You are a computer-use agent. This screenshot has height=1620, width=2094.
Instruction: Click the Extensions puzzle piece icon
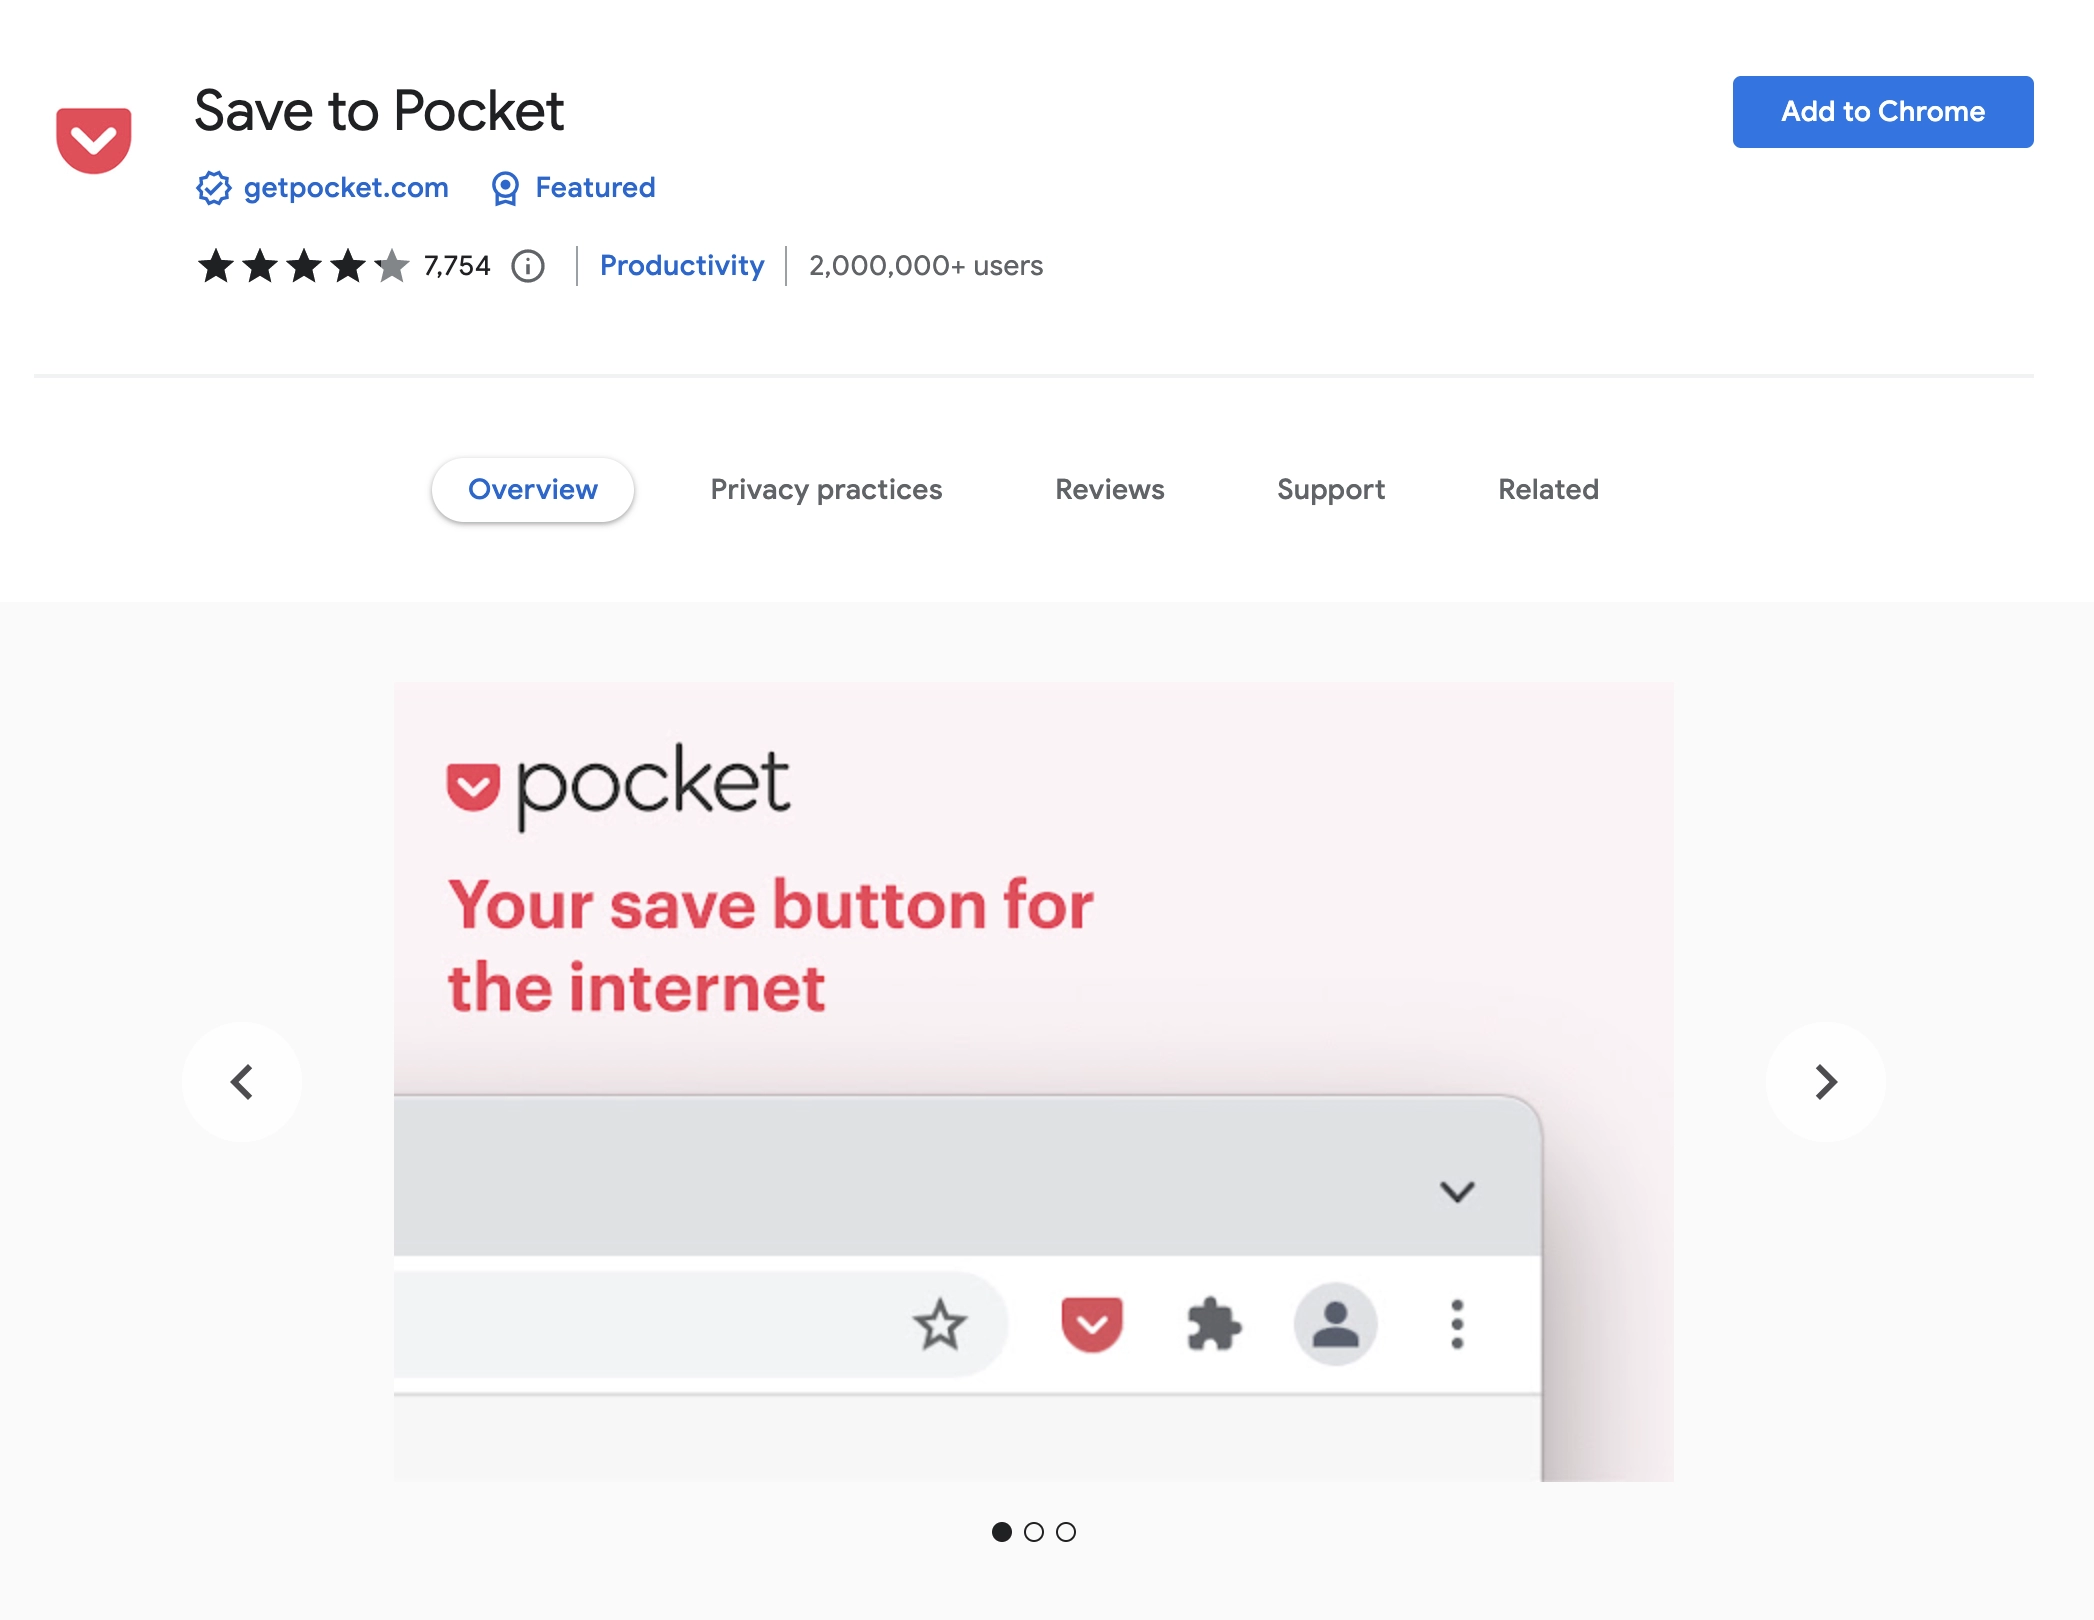(1214, 1324)
